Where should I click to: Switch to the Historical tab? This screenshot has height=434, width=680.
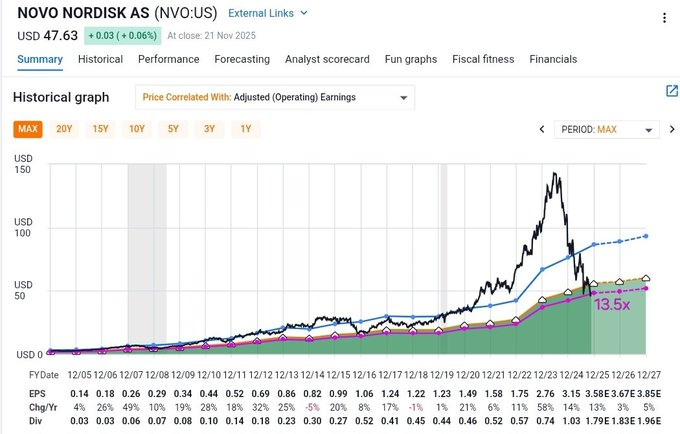tap(100, 59)
